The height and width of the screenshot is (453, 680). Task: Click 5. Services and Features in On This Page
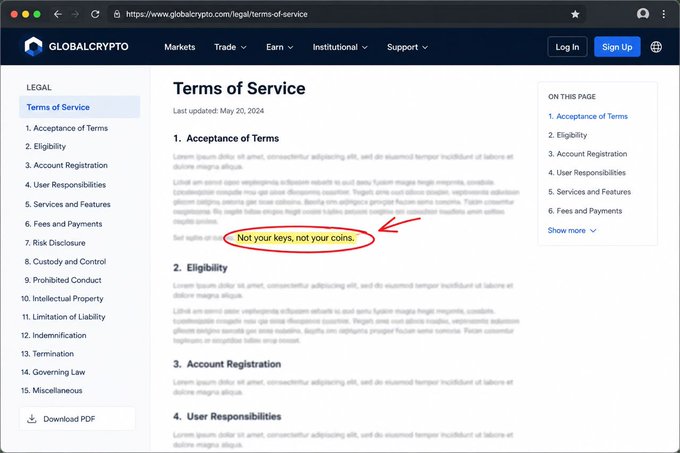[x=589, y=192]
